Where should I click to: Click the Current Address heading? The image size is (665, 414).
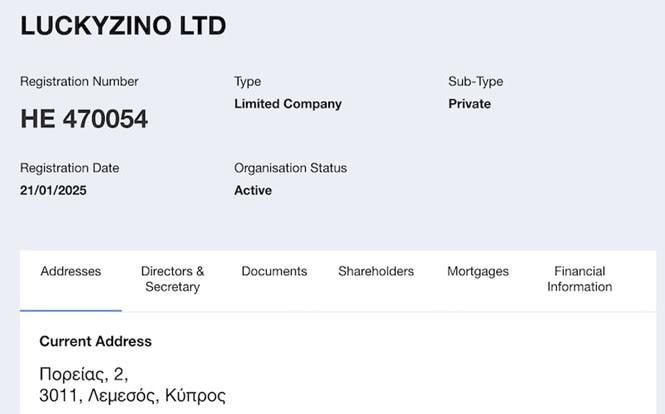(95, 341)
